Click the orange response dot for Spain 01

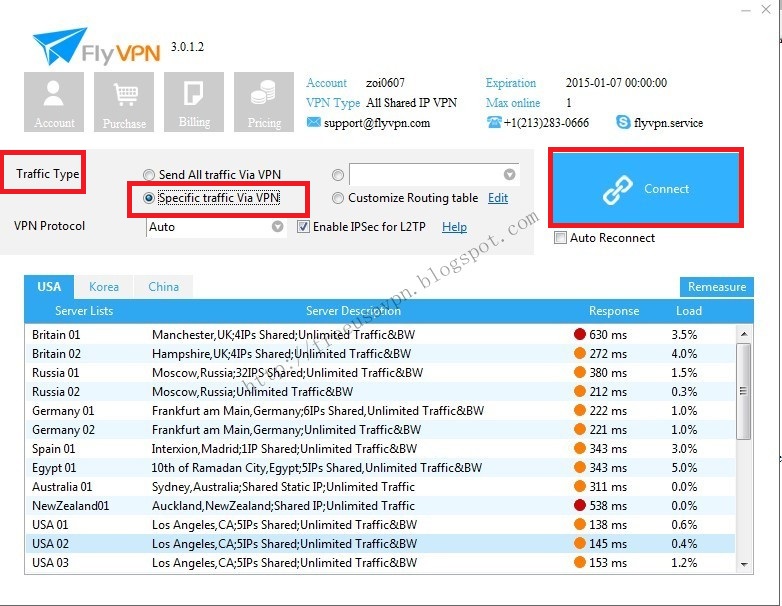tap(580, 448)
